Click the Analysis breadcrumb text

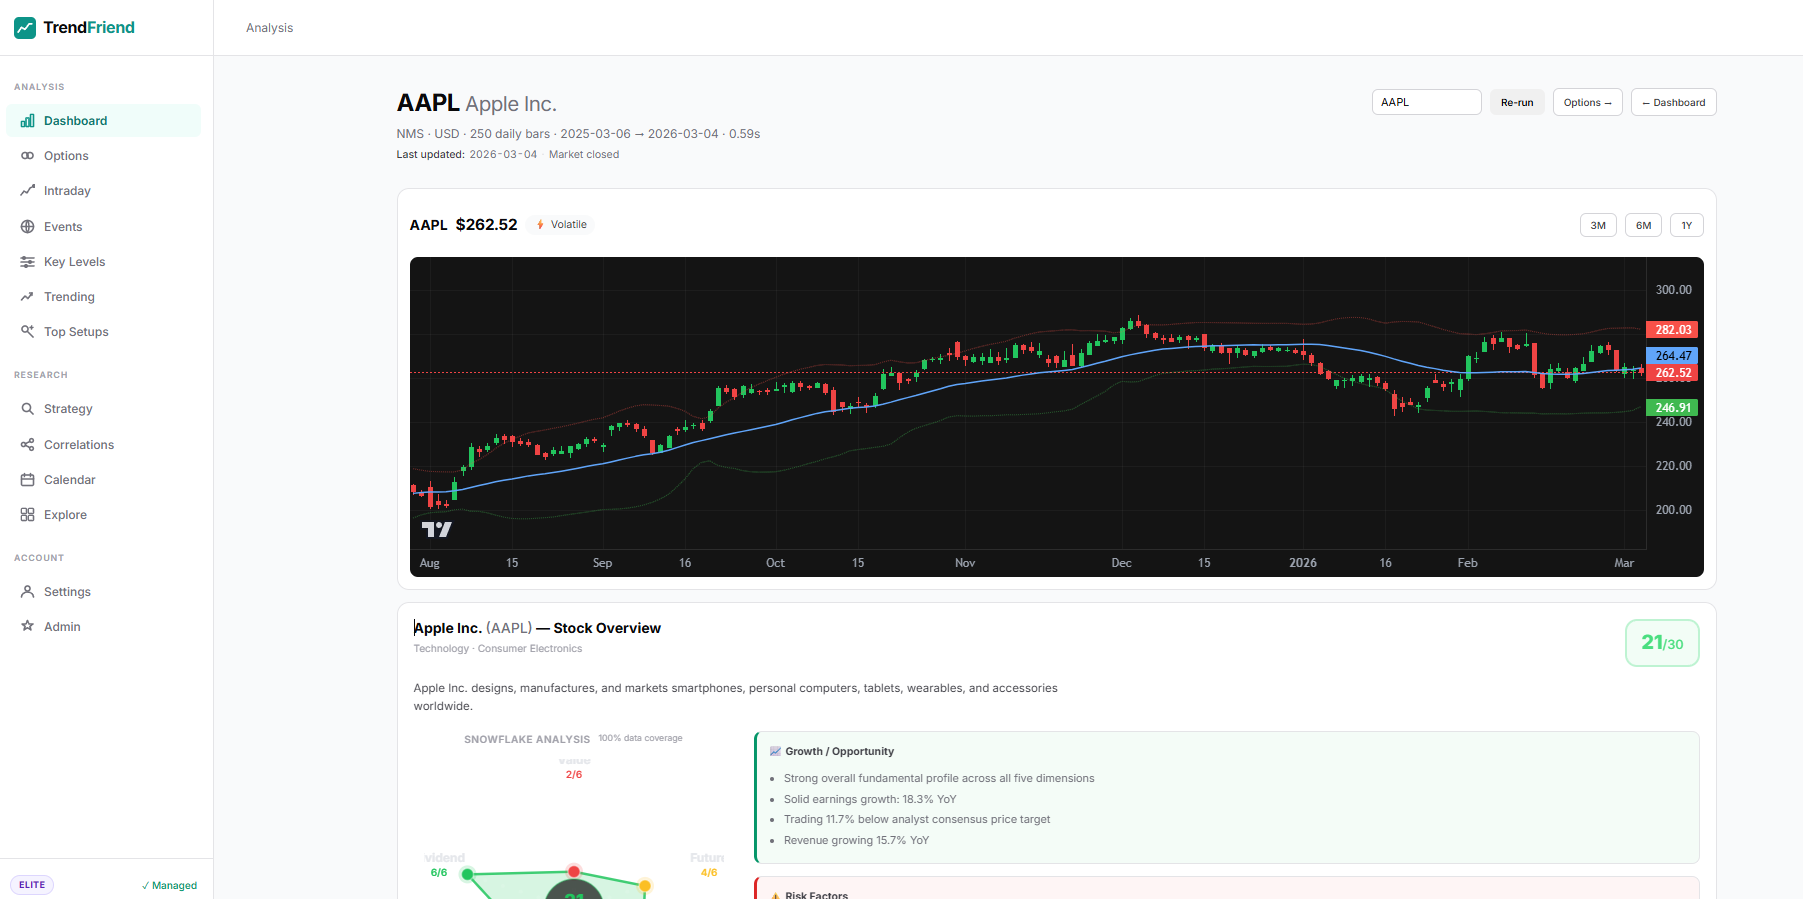click(270, 28)
